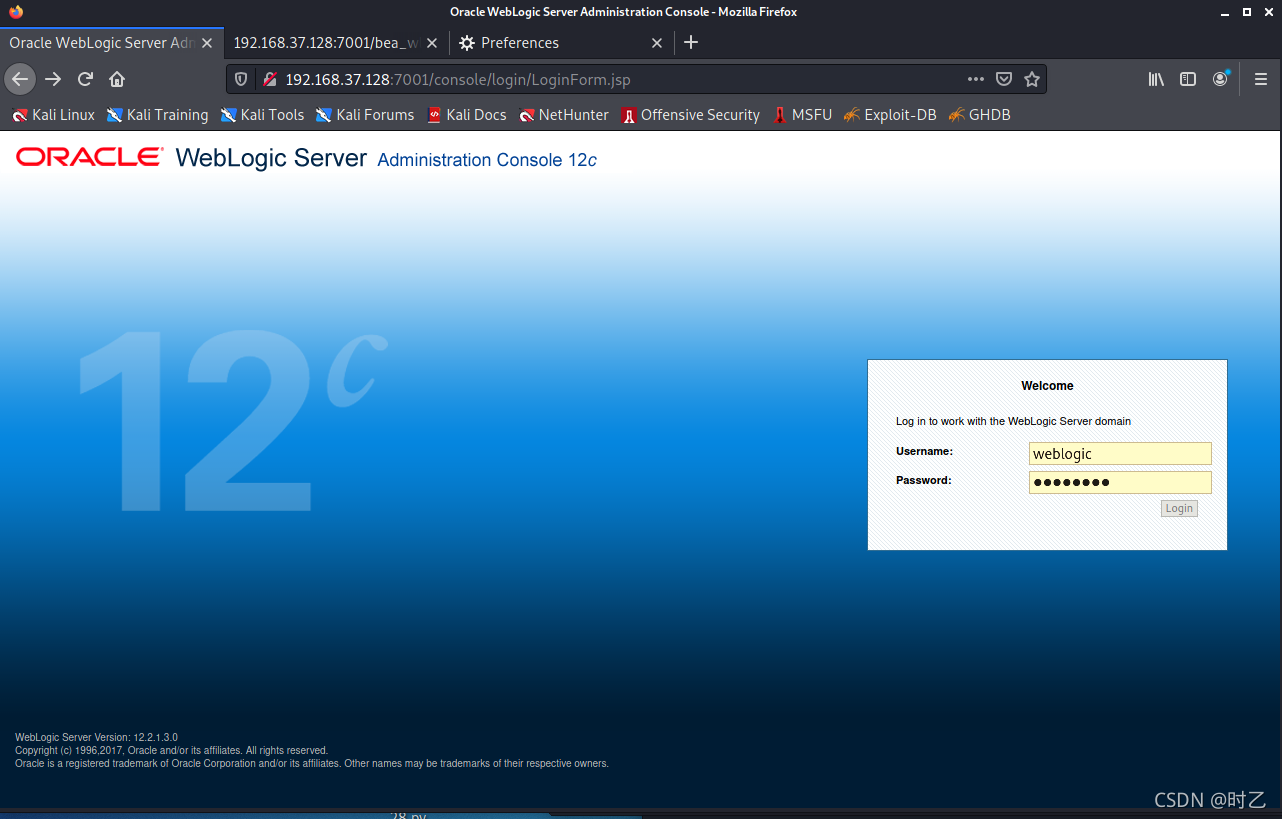Close the 192.168.37.128:7001/bea_w tab

point(432,43)
